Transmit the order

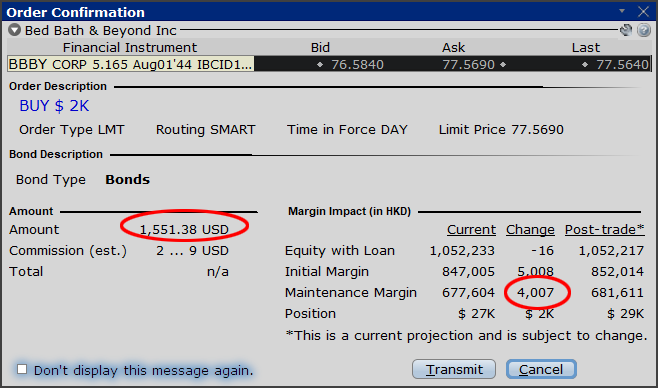point(454,369)
